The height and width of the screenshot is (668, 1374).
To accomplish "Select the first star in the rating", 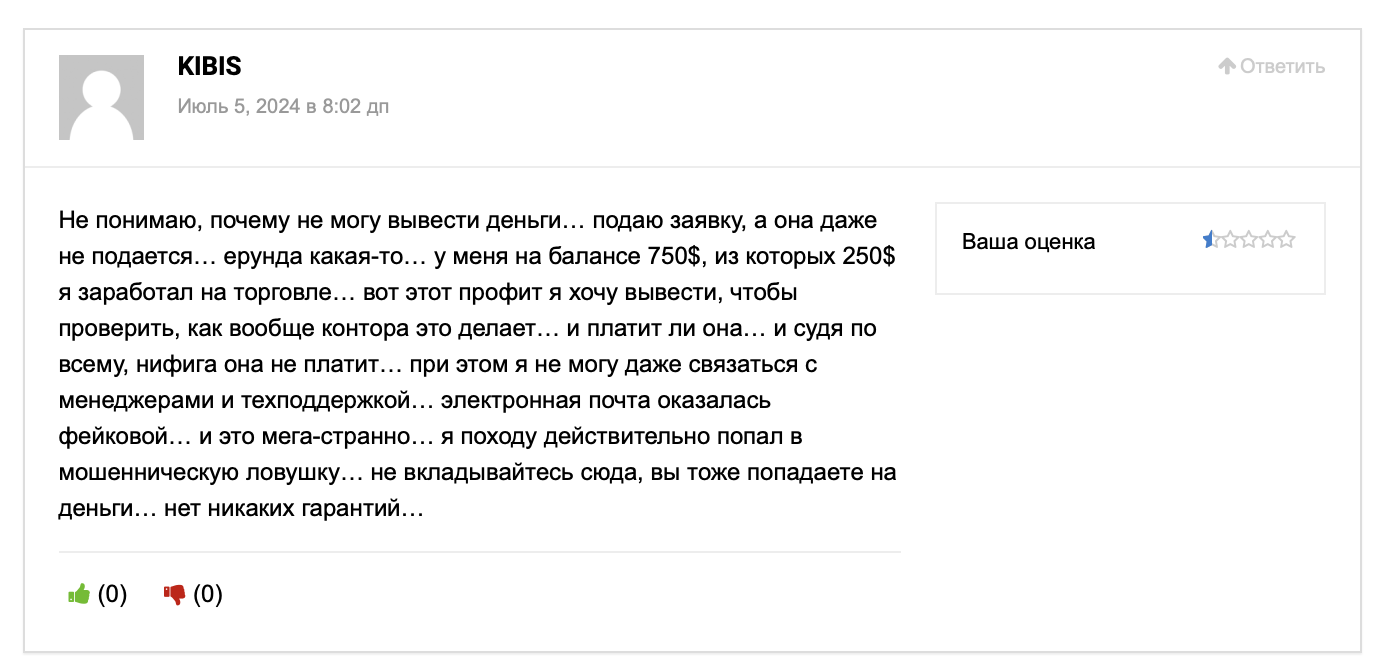I will [1211, 240].
